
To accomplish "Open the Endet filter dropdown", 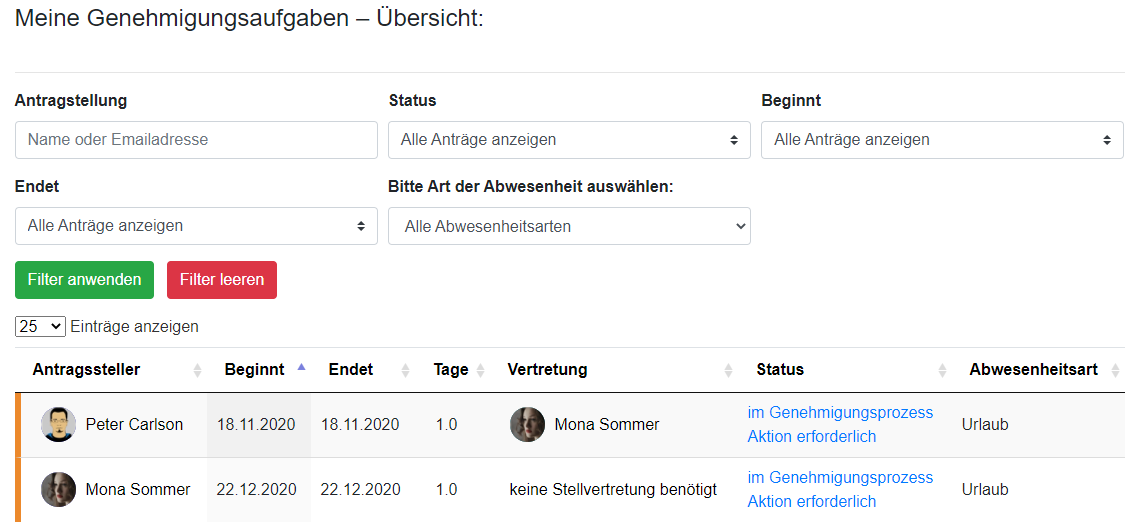I will click(196, 226).
